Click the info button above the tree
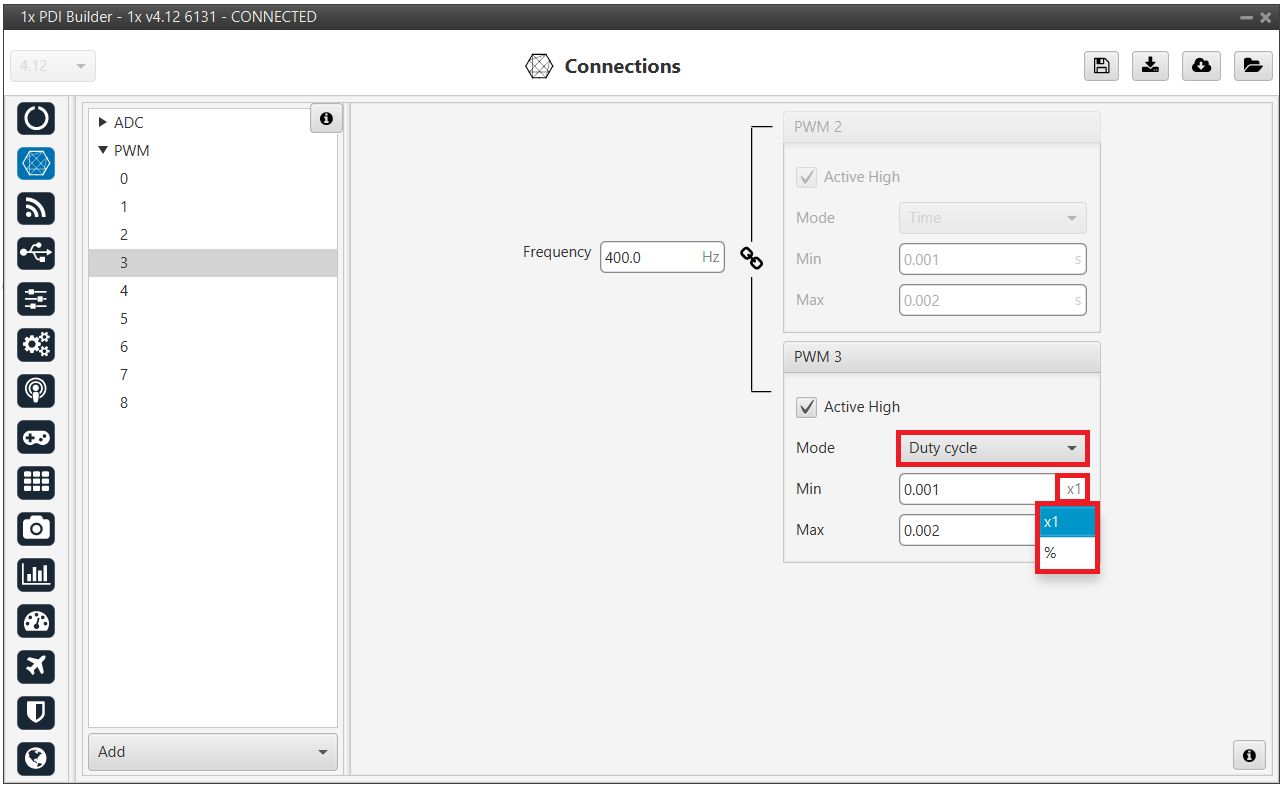Image resolution: width=1282 pixels, height=787 pixels. tap(326, 119)
